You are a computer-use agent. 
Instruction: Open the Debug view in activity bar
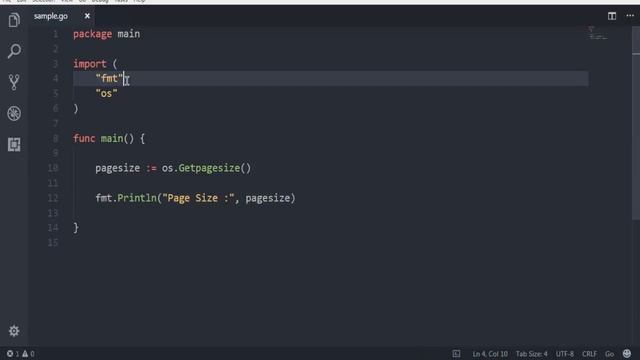pyautogui.click(x=14, y=113)
